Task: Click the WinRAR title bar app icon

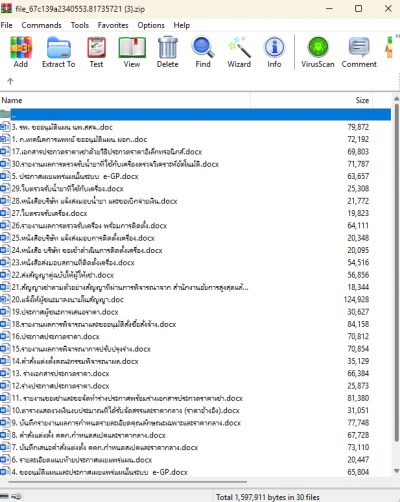Action: coord(6,8)
